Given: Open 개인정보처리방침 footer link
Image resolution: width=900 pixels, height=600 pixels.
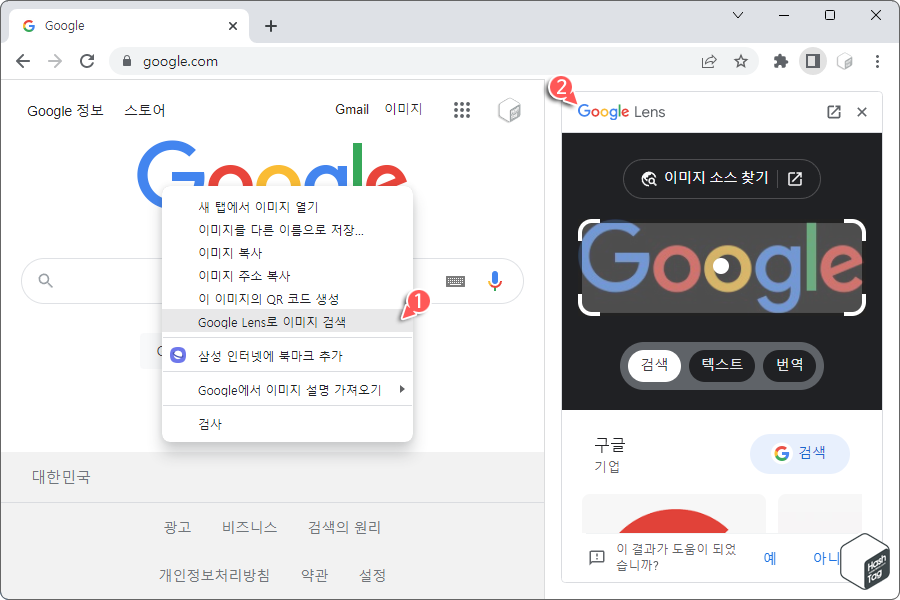Looking at the screenshot, I should [x=214, y=575].
